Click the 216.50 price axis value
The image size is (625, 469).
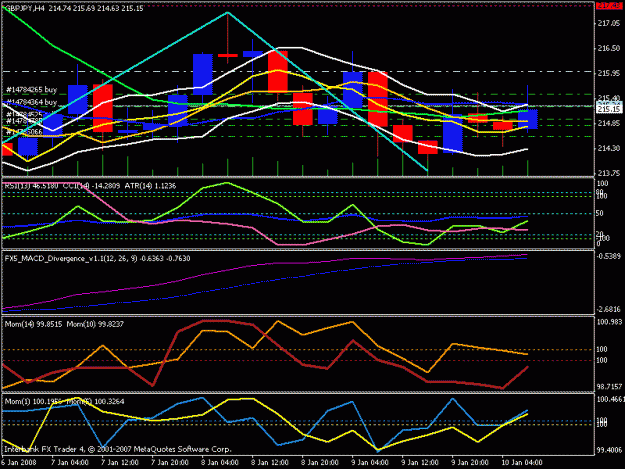coord(609,48)
